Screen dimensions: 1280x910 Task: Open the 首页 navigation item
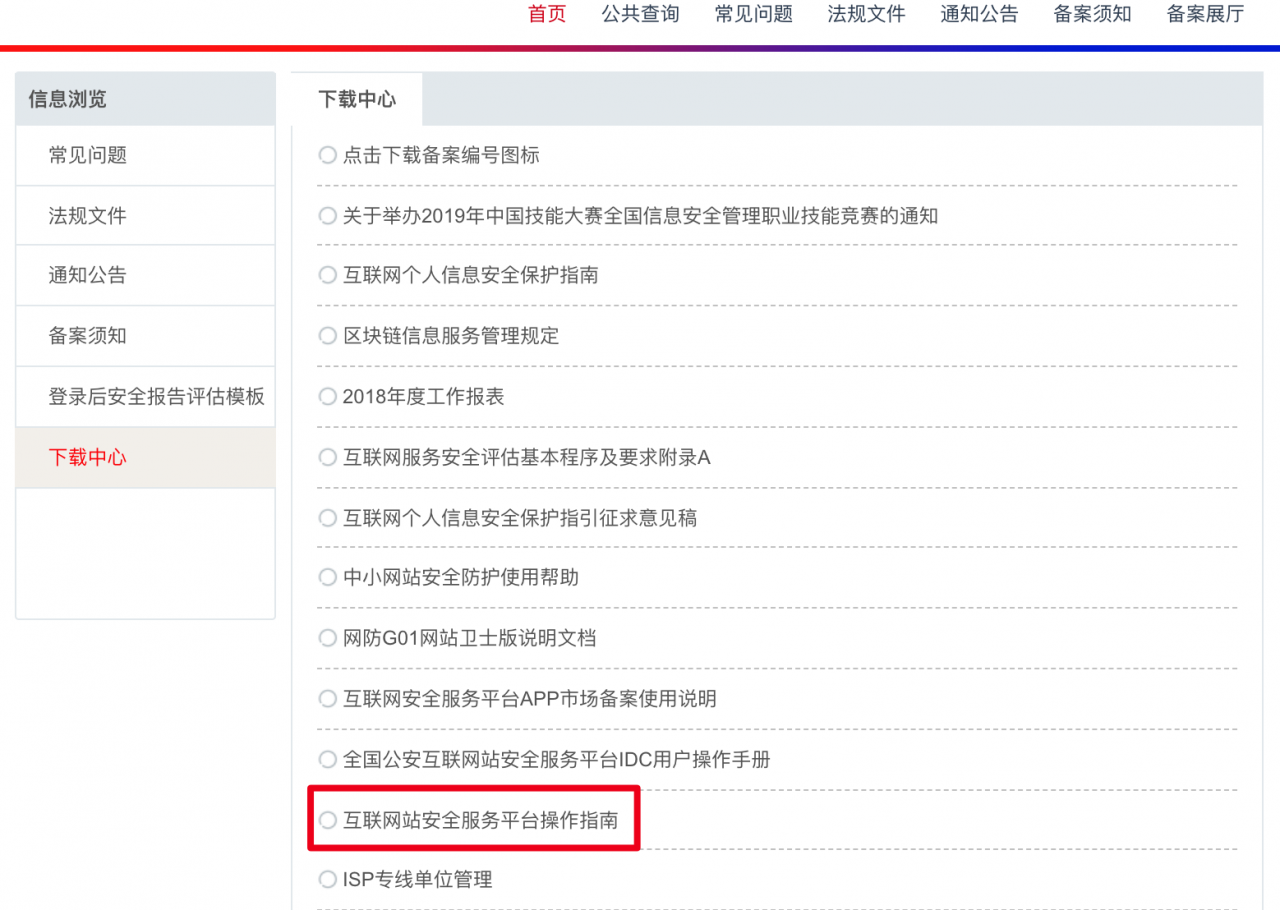click(547, 14)
